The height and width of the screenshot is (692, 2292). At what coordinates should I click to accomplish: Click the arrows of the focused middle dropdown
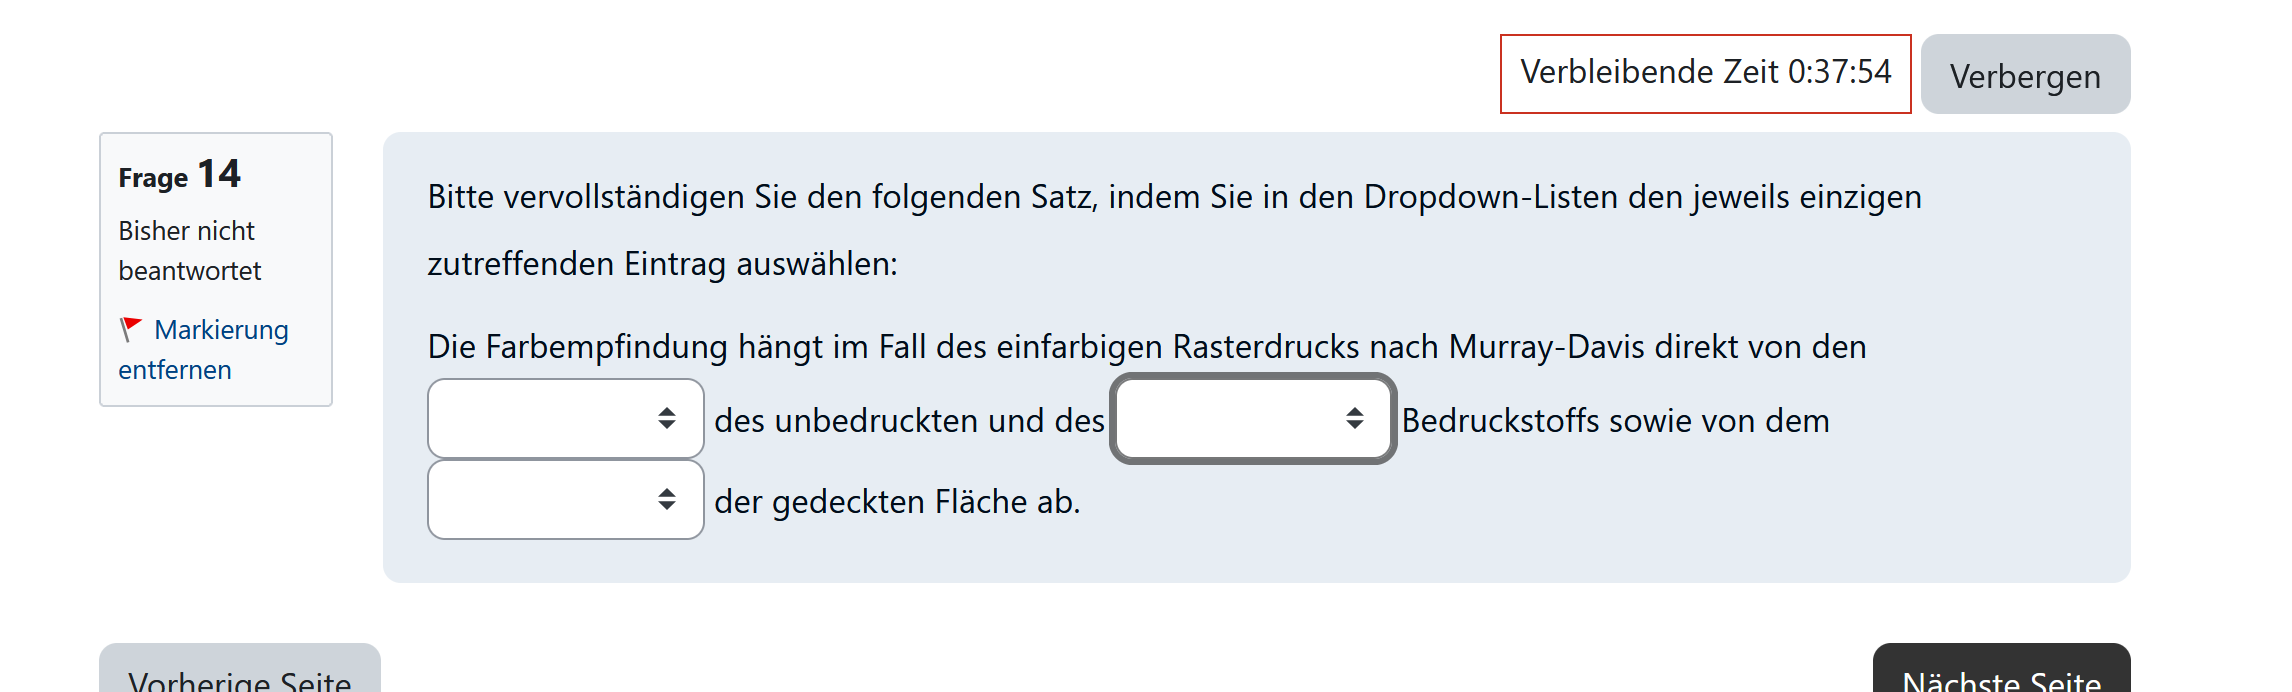[1355, 418]
